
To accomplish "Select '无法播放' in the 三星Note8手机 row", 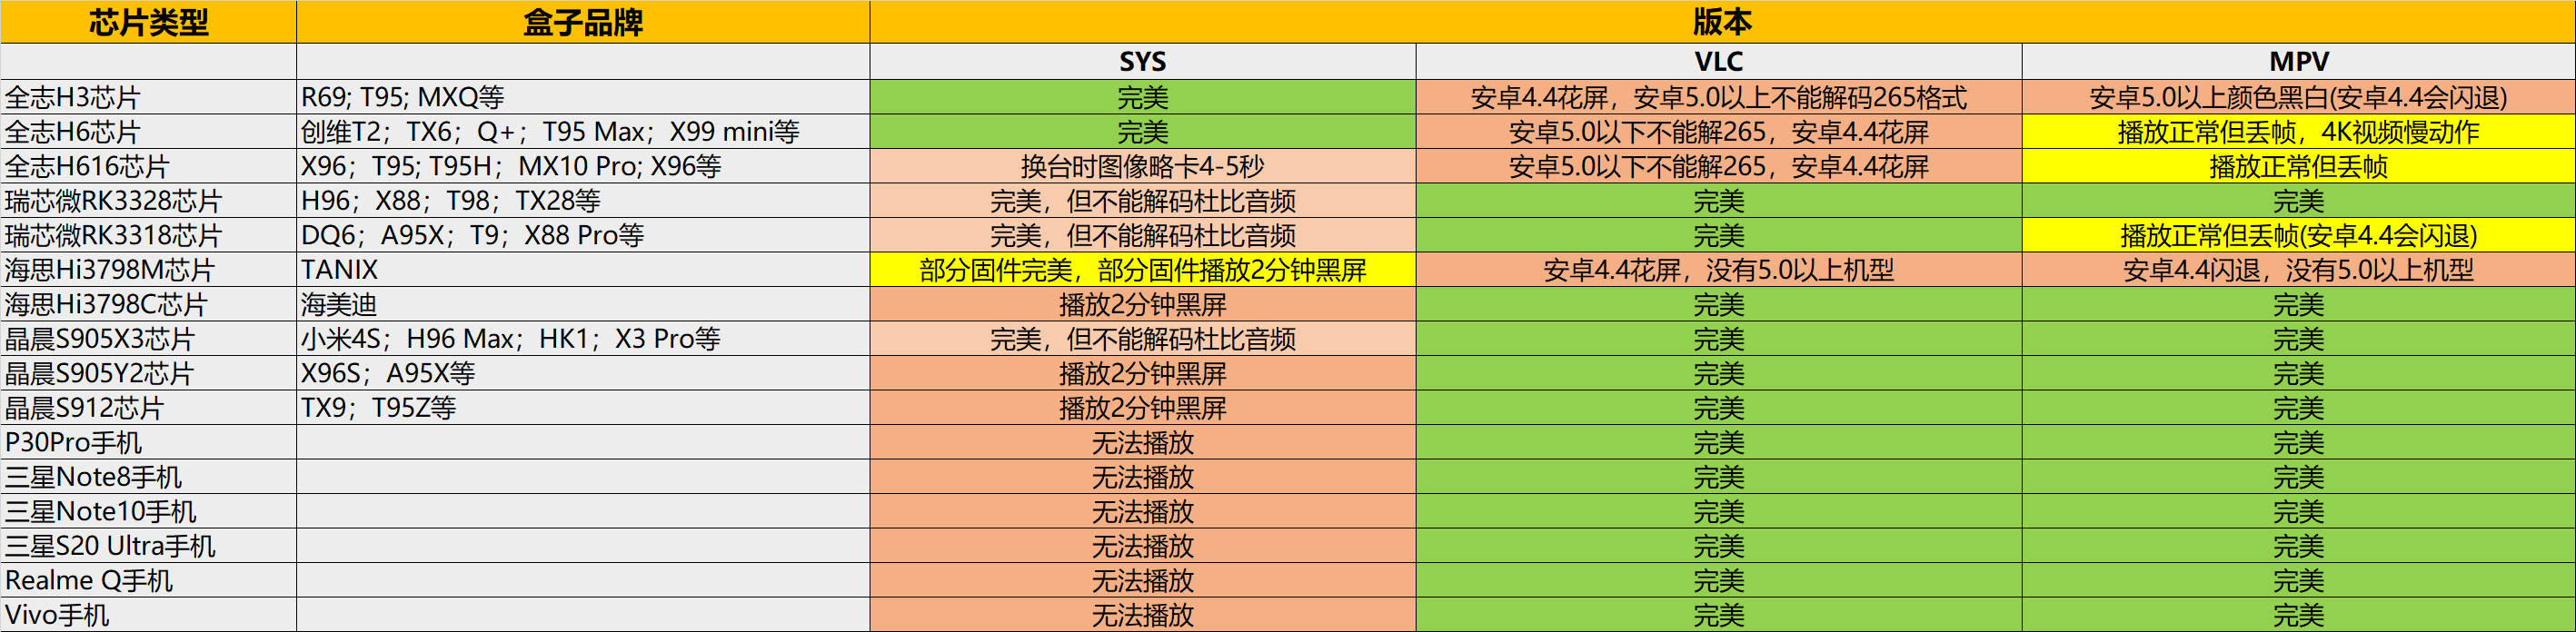I will pyautogui.click(x=1143, y=477).
